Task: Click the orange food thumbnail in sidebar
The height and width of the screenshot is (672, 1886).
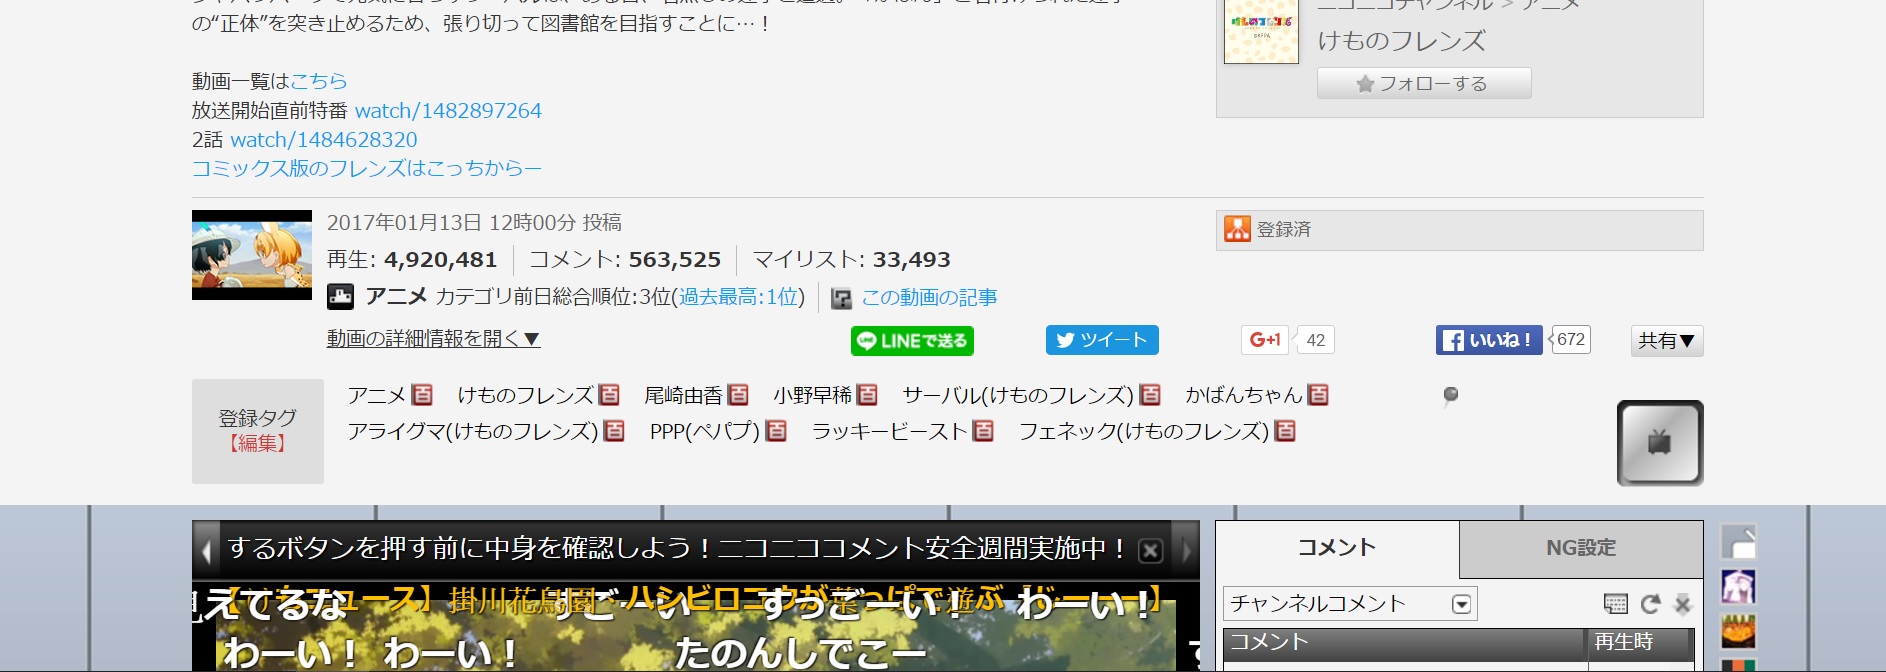Action: [x=1738, y=632]
